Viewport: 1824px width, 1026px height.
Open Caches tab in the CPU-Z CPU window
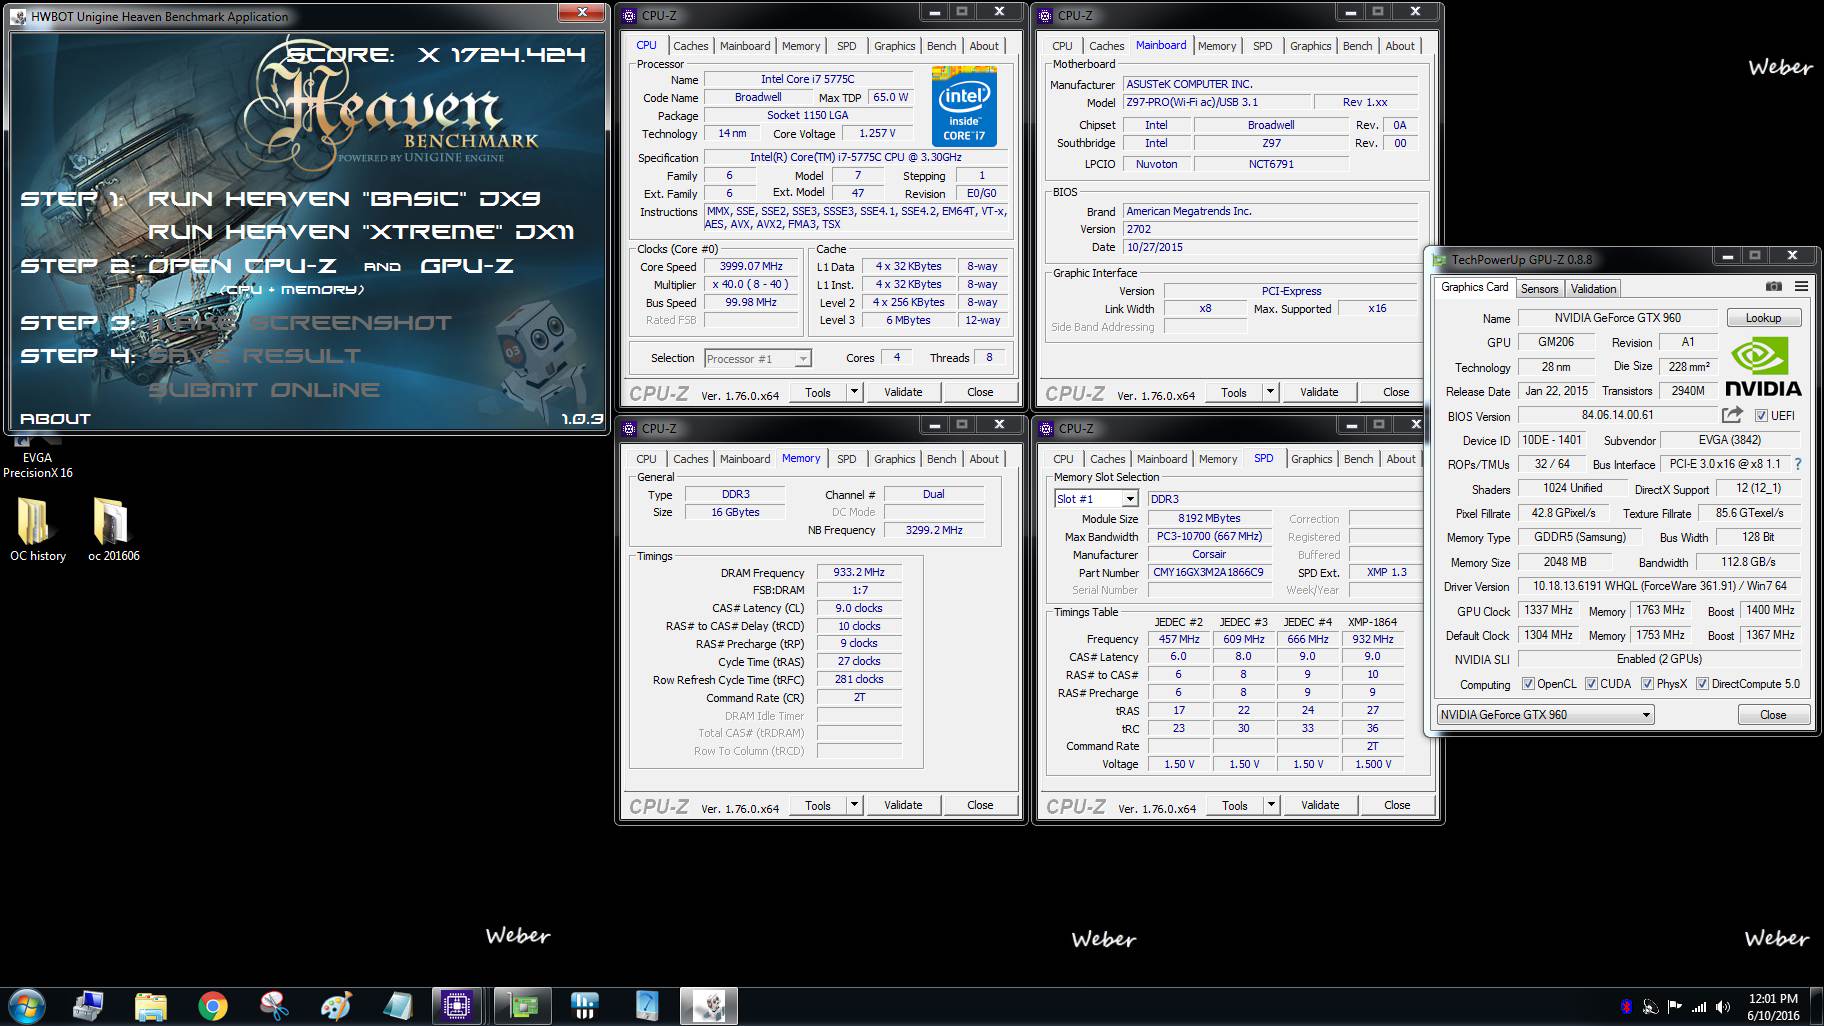690,46
